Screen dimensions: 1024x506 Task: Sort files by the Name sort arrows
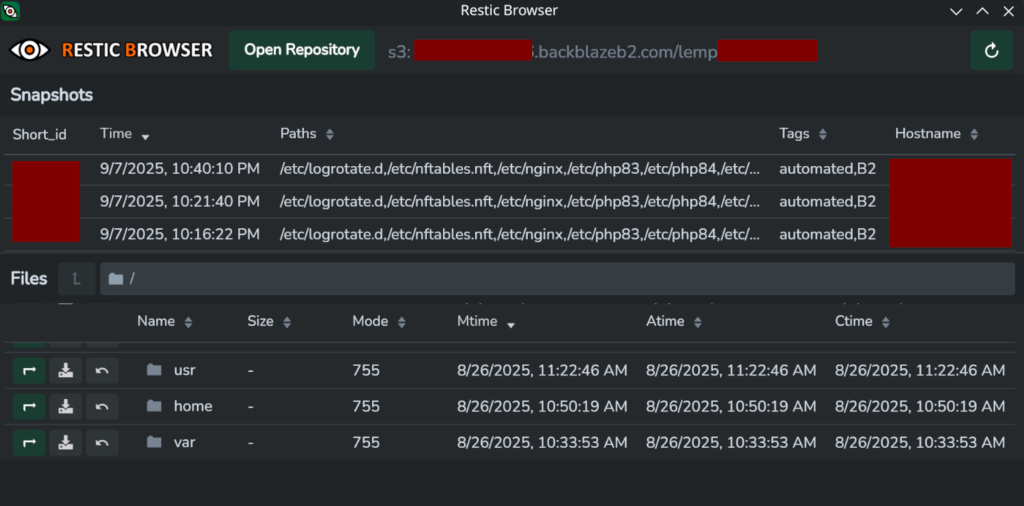coord(189,322)
